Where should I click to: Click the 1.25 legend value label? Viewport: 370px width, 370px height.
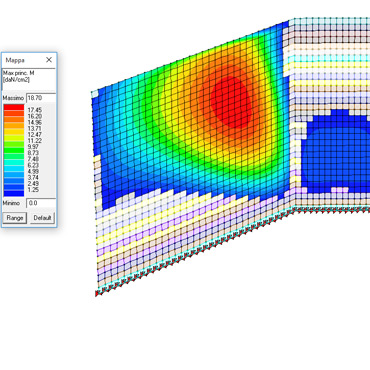click(x=34, y=190)
